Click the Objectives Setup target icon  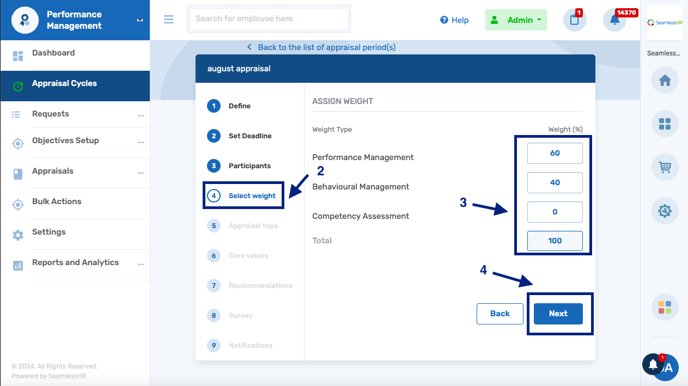pos(18,143)
